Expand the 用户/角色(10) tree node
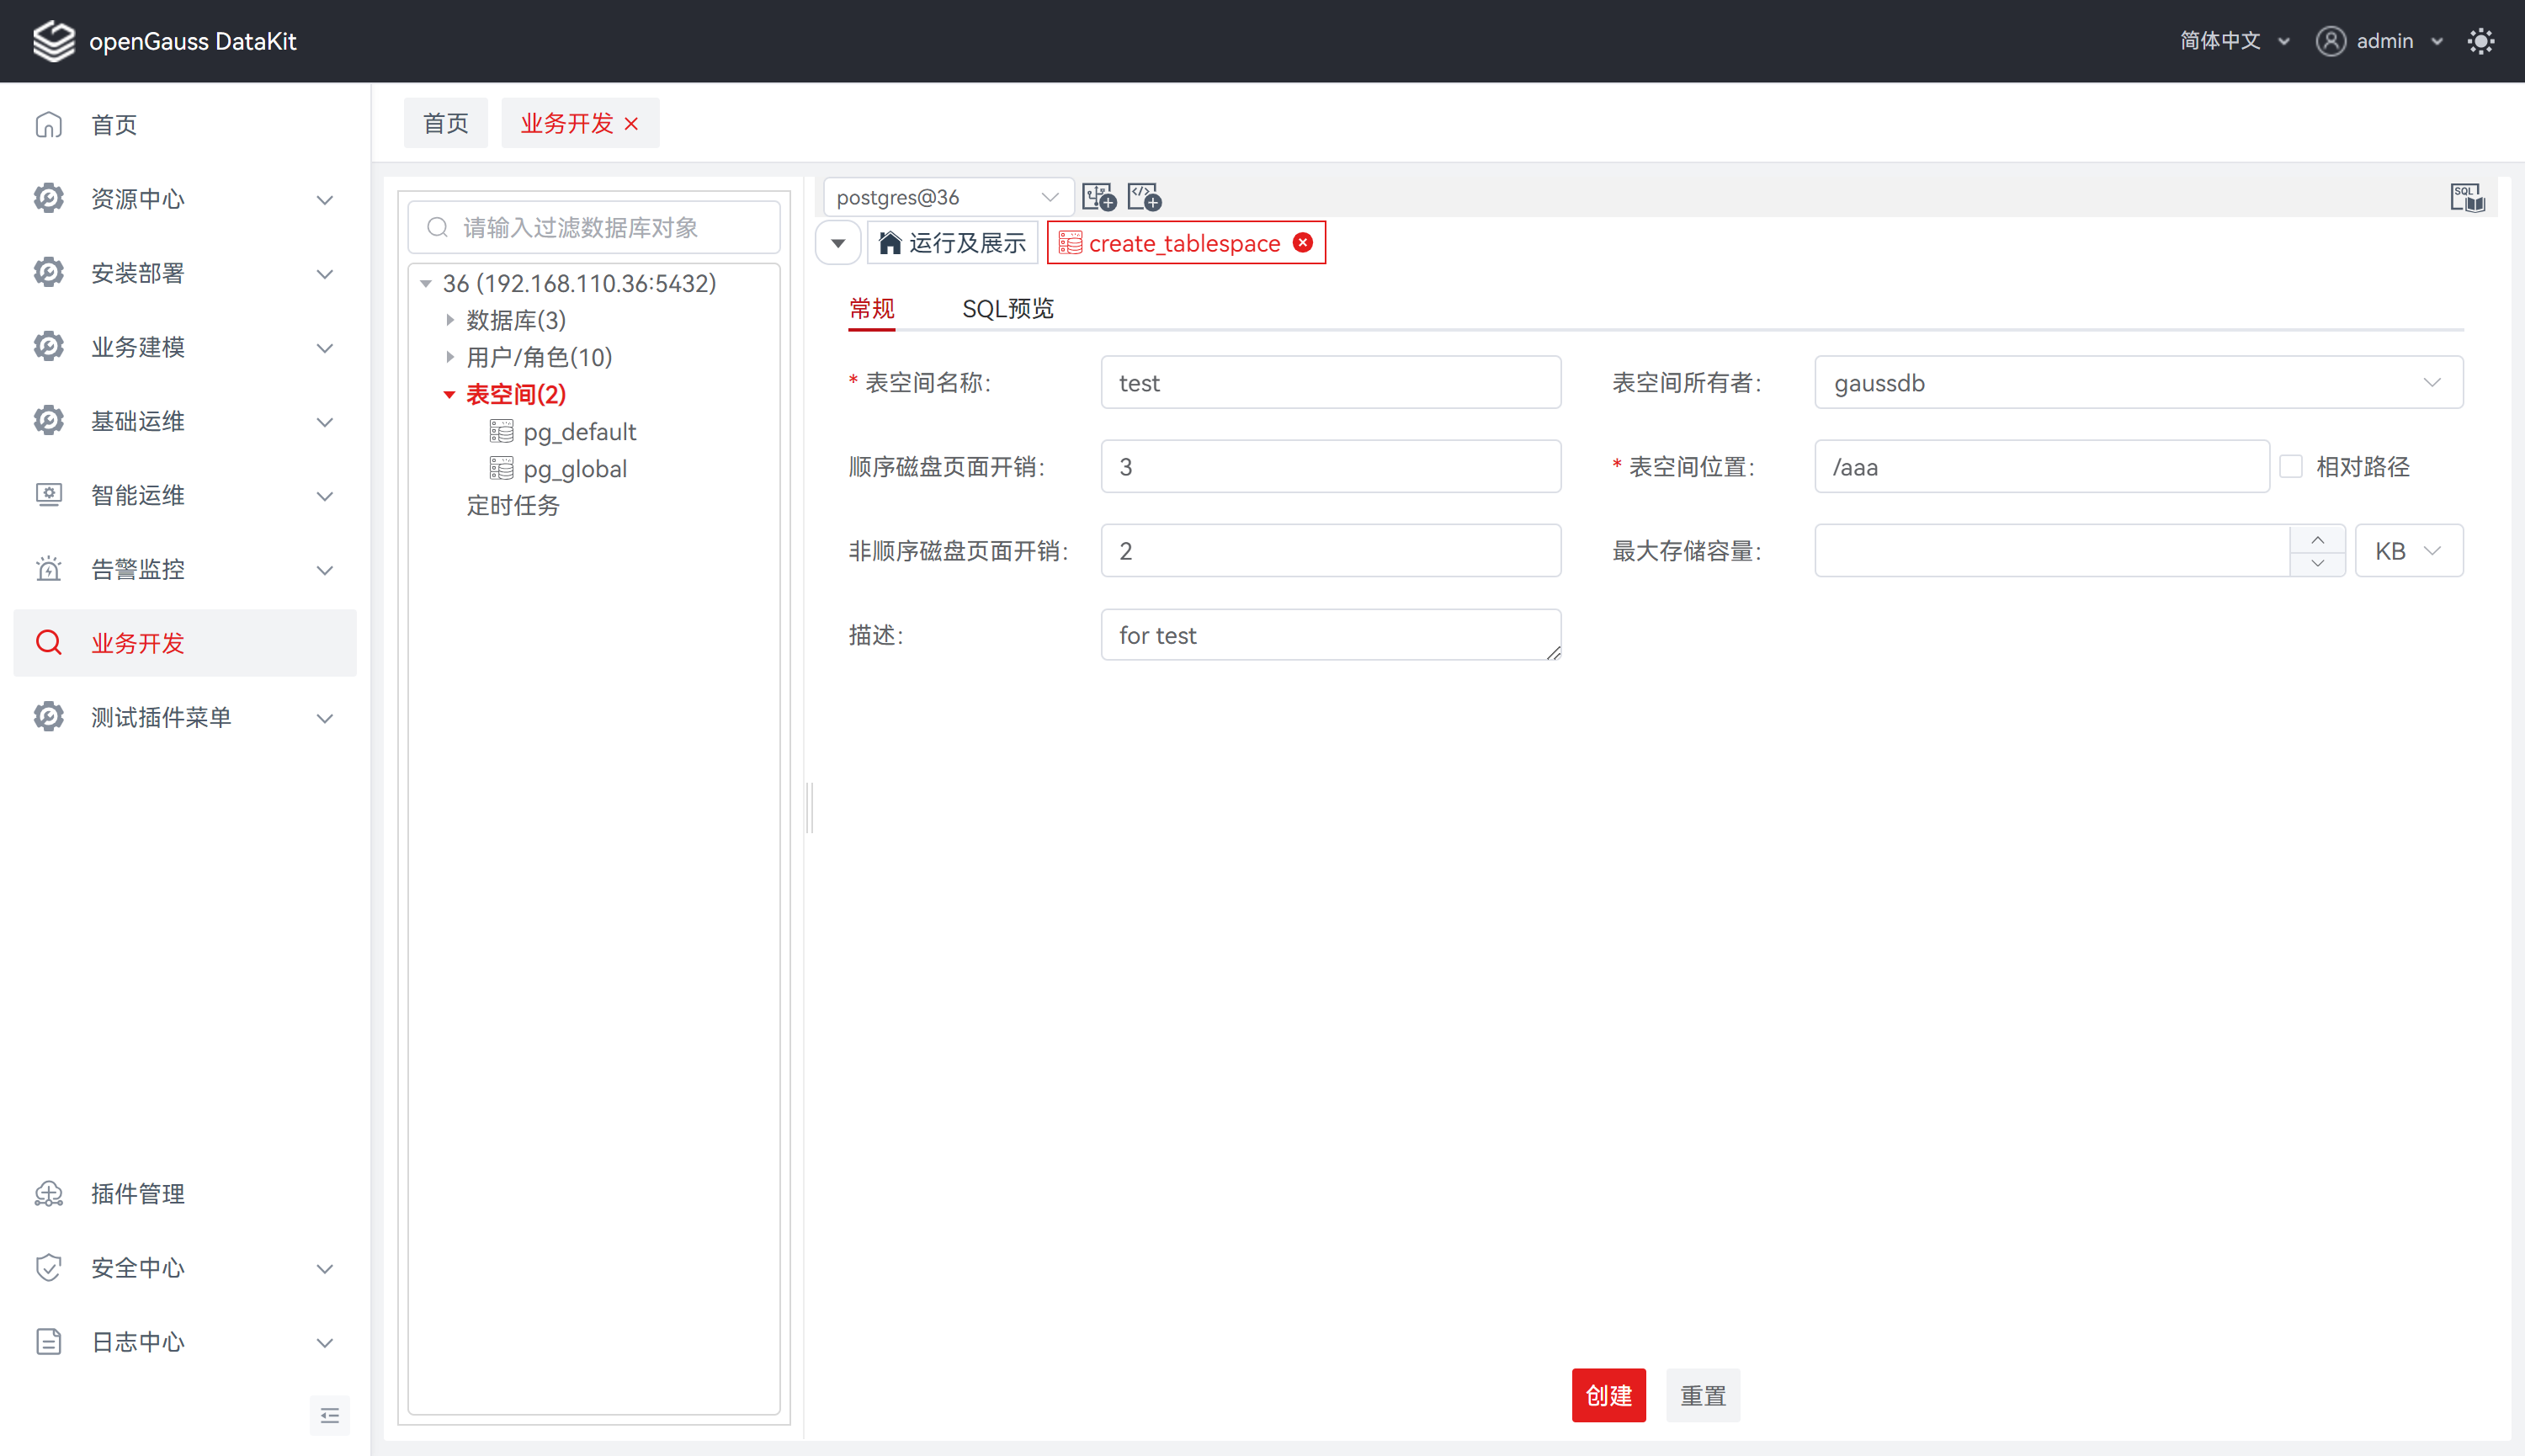The height and width of the screenshot is (1456, 2525). (450, 357)
